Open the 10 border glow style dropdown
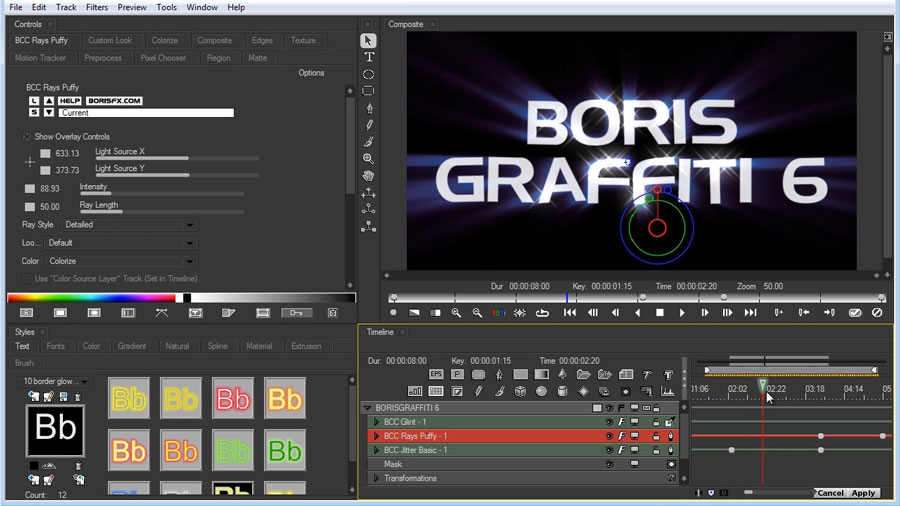 coord(56,382)
